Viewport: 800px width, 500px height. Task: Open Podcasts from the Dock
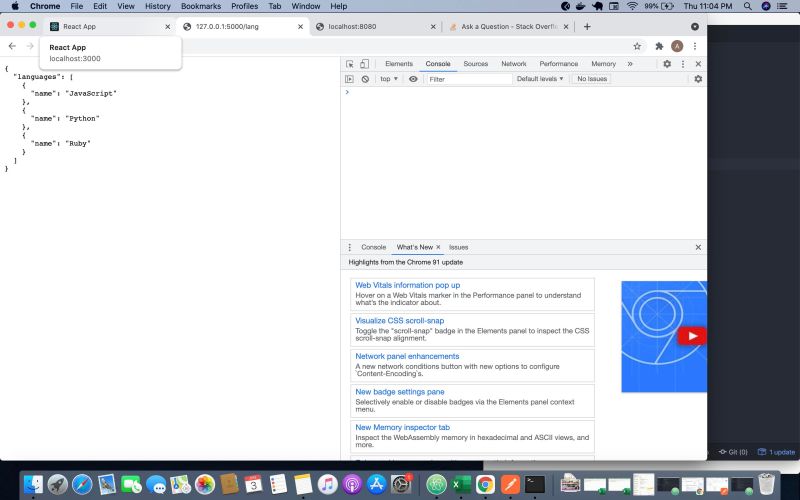352,484
